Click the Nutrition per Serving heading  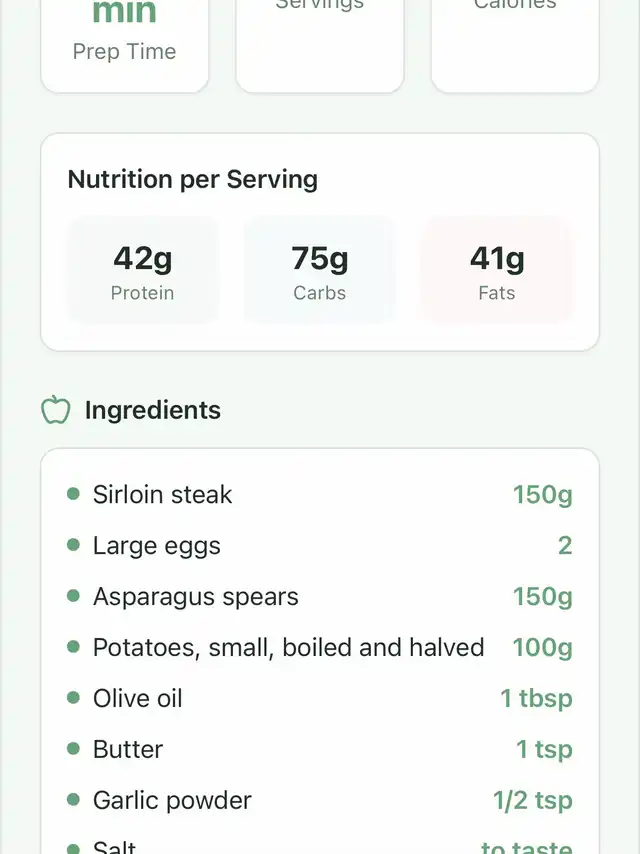(192, 180)
